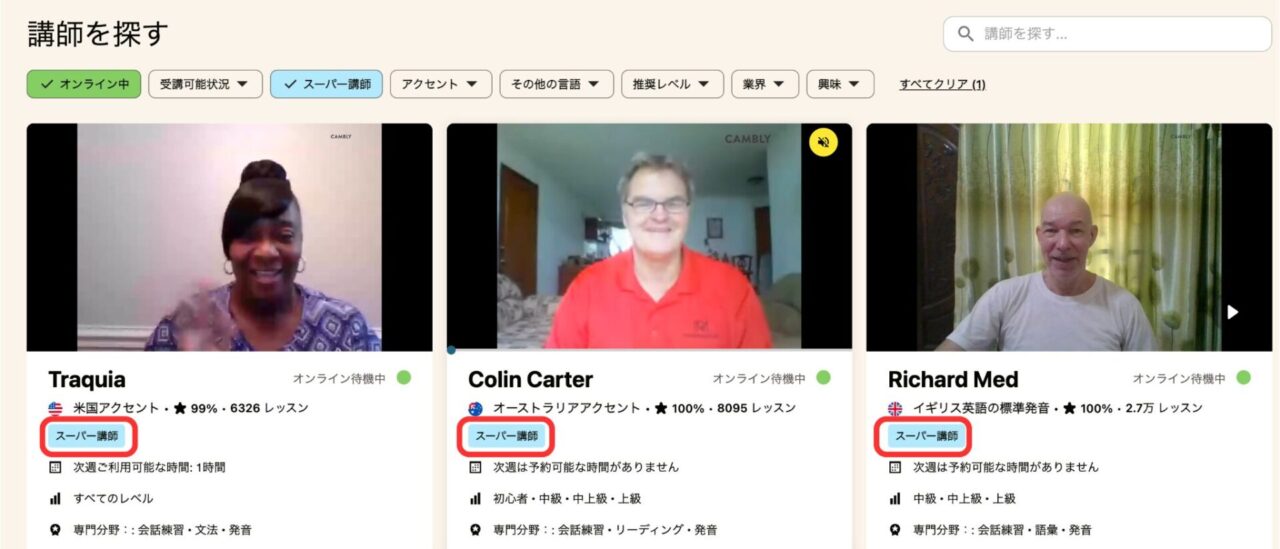Open the 推奨レベル dropdown
The width and height of the screenshot is (1280, 549).
click(672, 84)
